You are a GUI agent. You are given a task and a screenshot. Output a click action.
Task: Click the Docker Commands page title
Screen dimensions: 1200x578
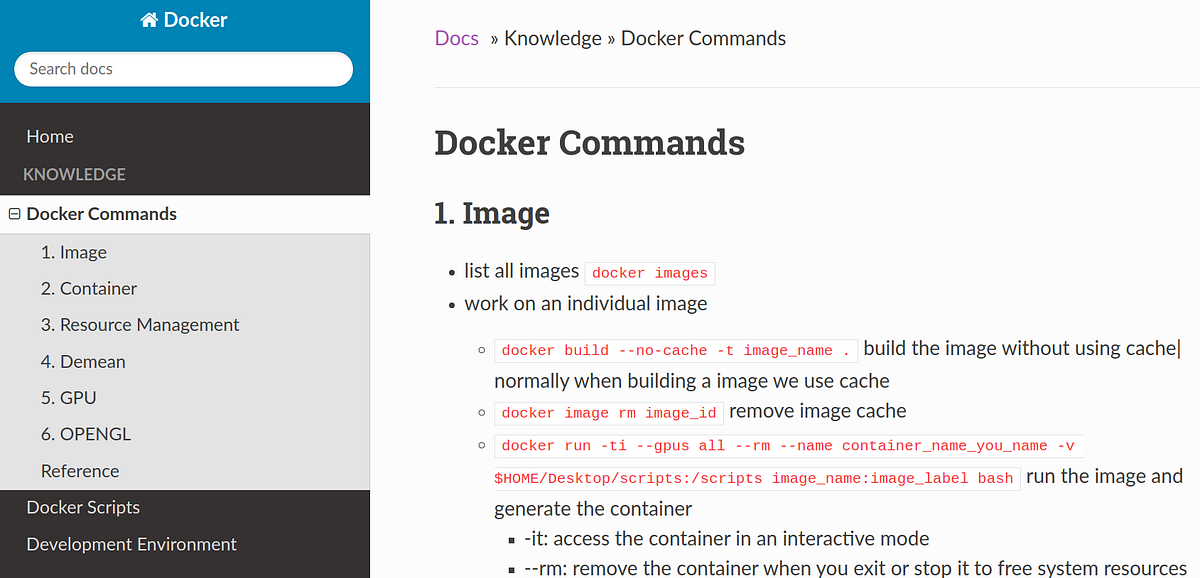pos(589,142)
